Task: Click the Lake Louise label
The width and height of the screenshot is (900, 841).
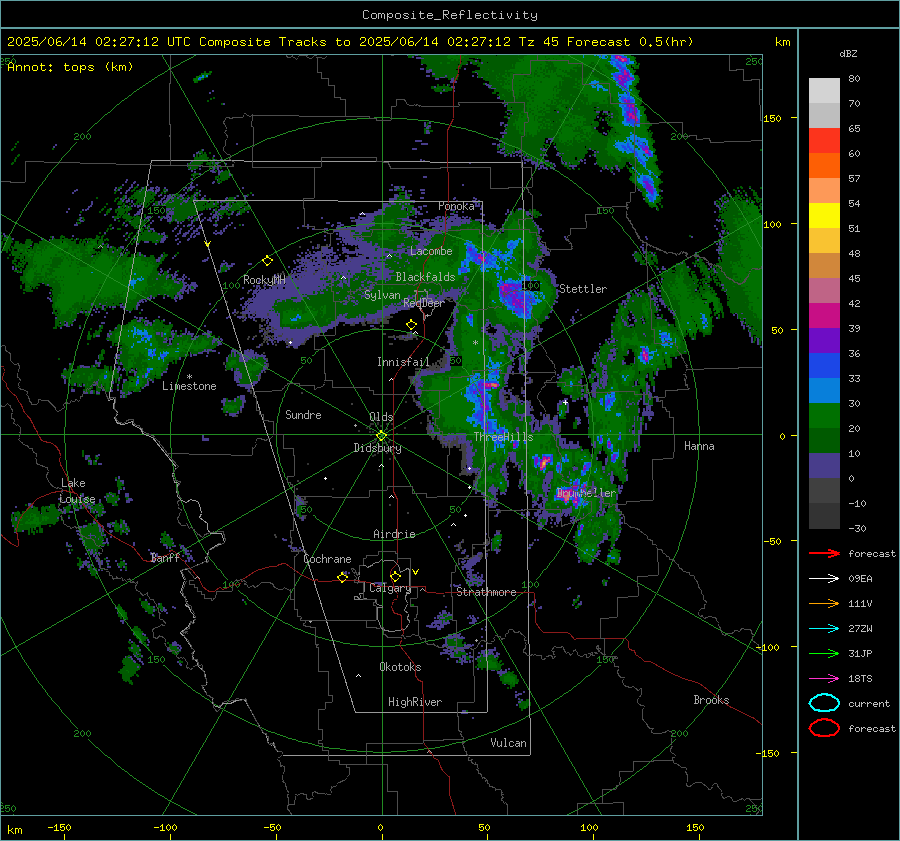Action: pos(77,491)
